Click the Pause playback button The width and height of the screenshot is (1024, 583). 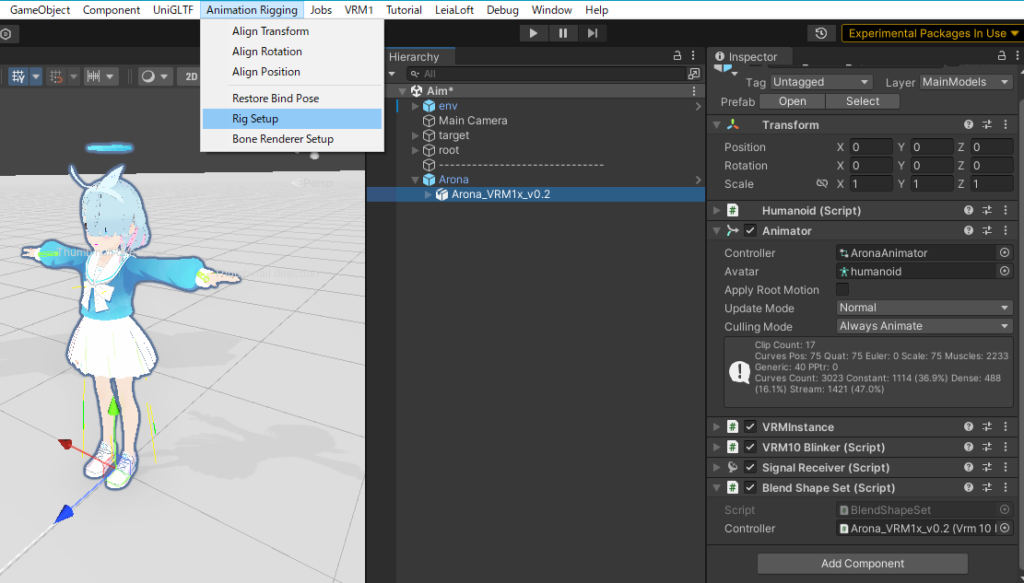click(563, 33)
